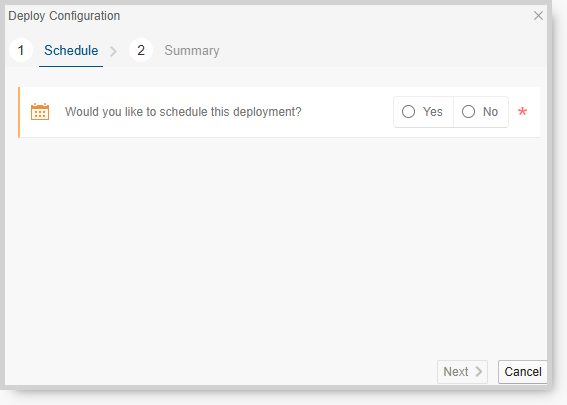Click the Deploy Configuration title text

click(64, 16)
